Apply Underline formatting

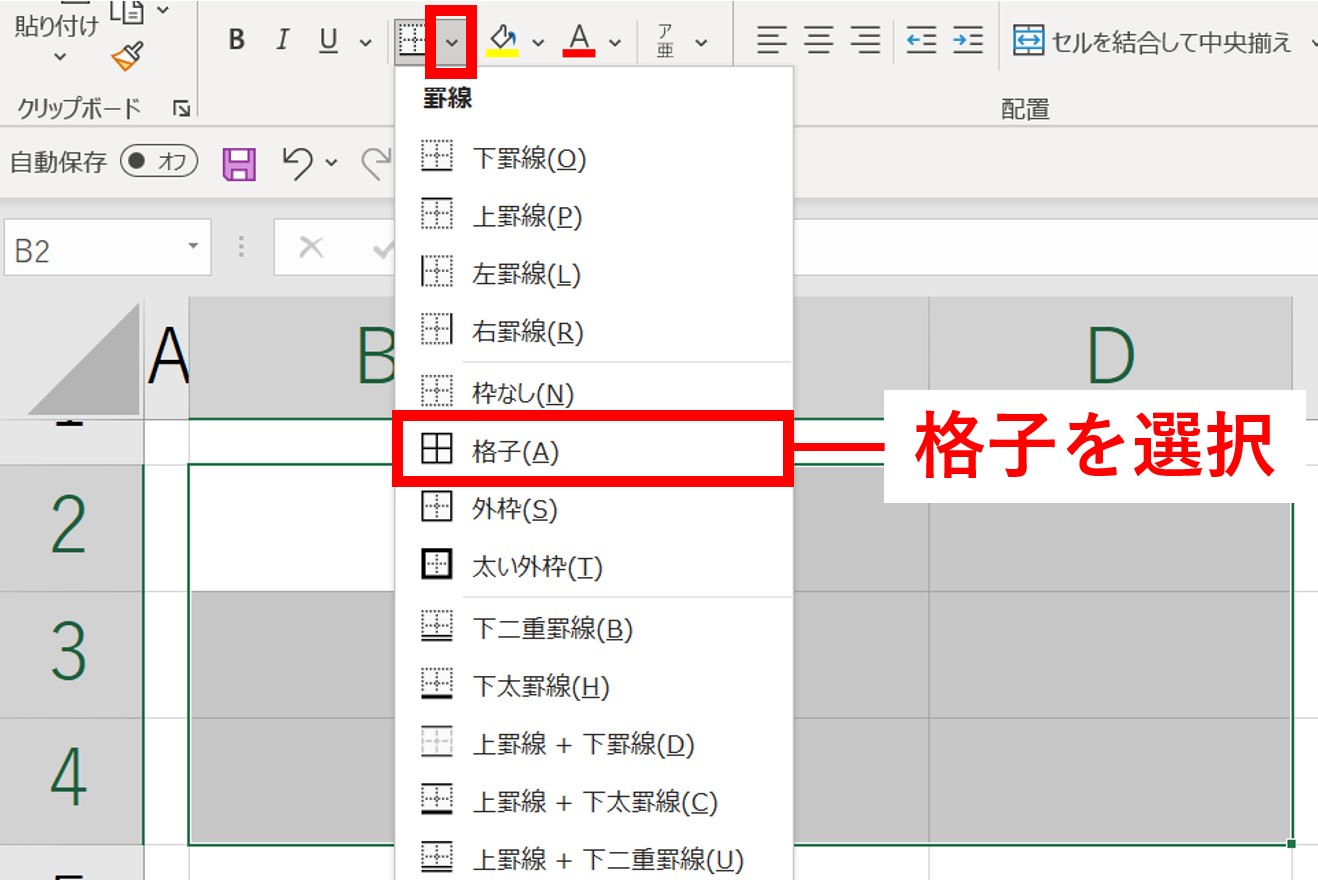pyautogui.click(x=329, y=40)
